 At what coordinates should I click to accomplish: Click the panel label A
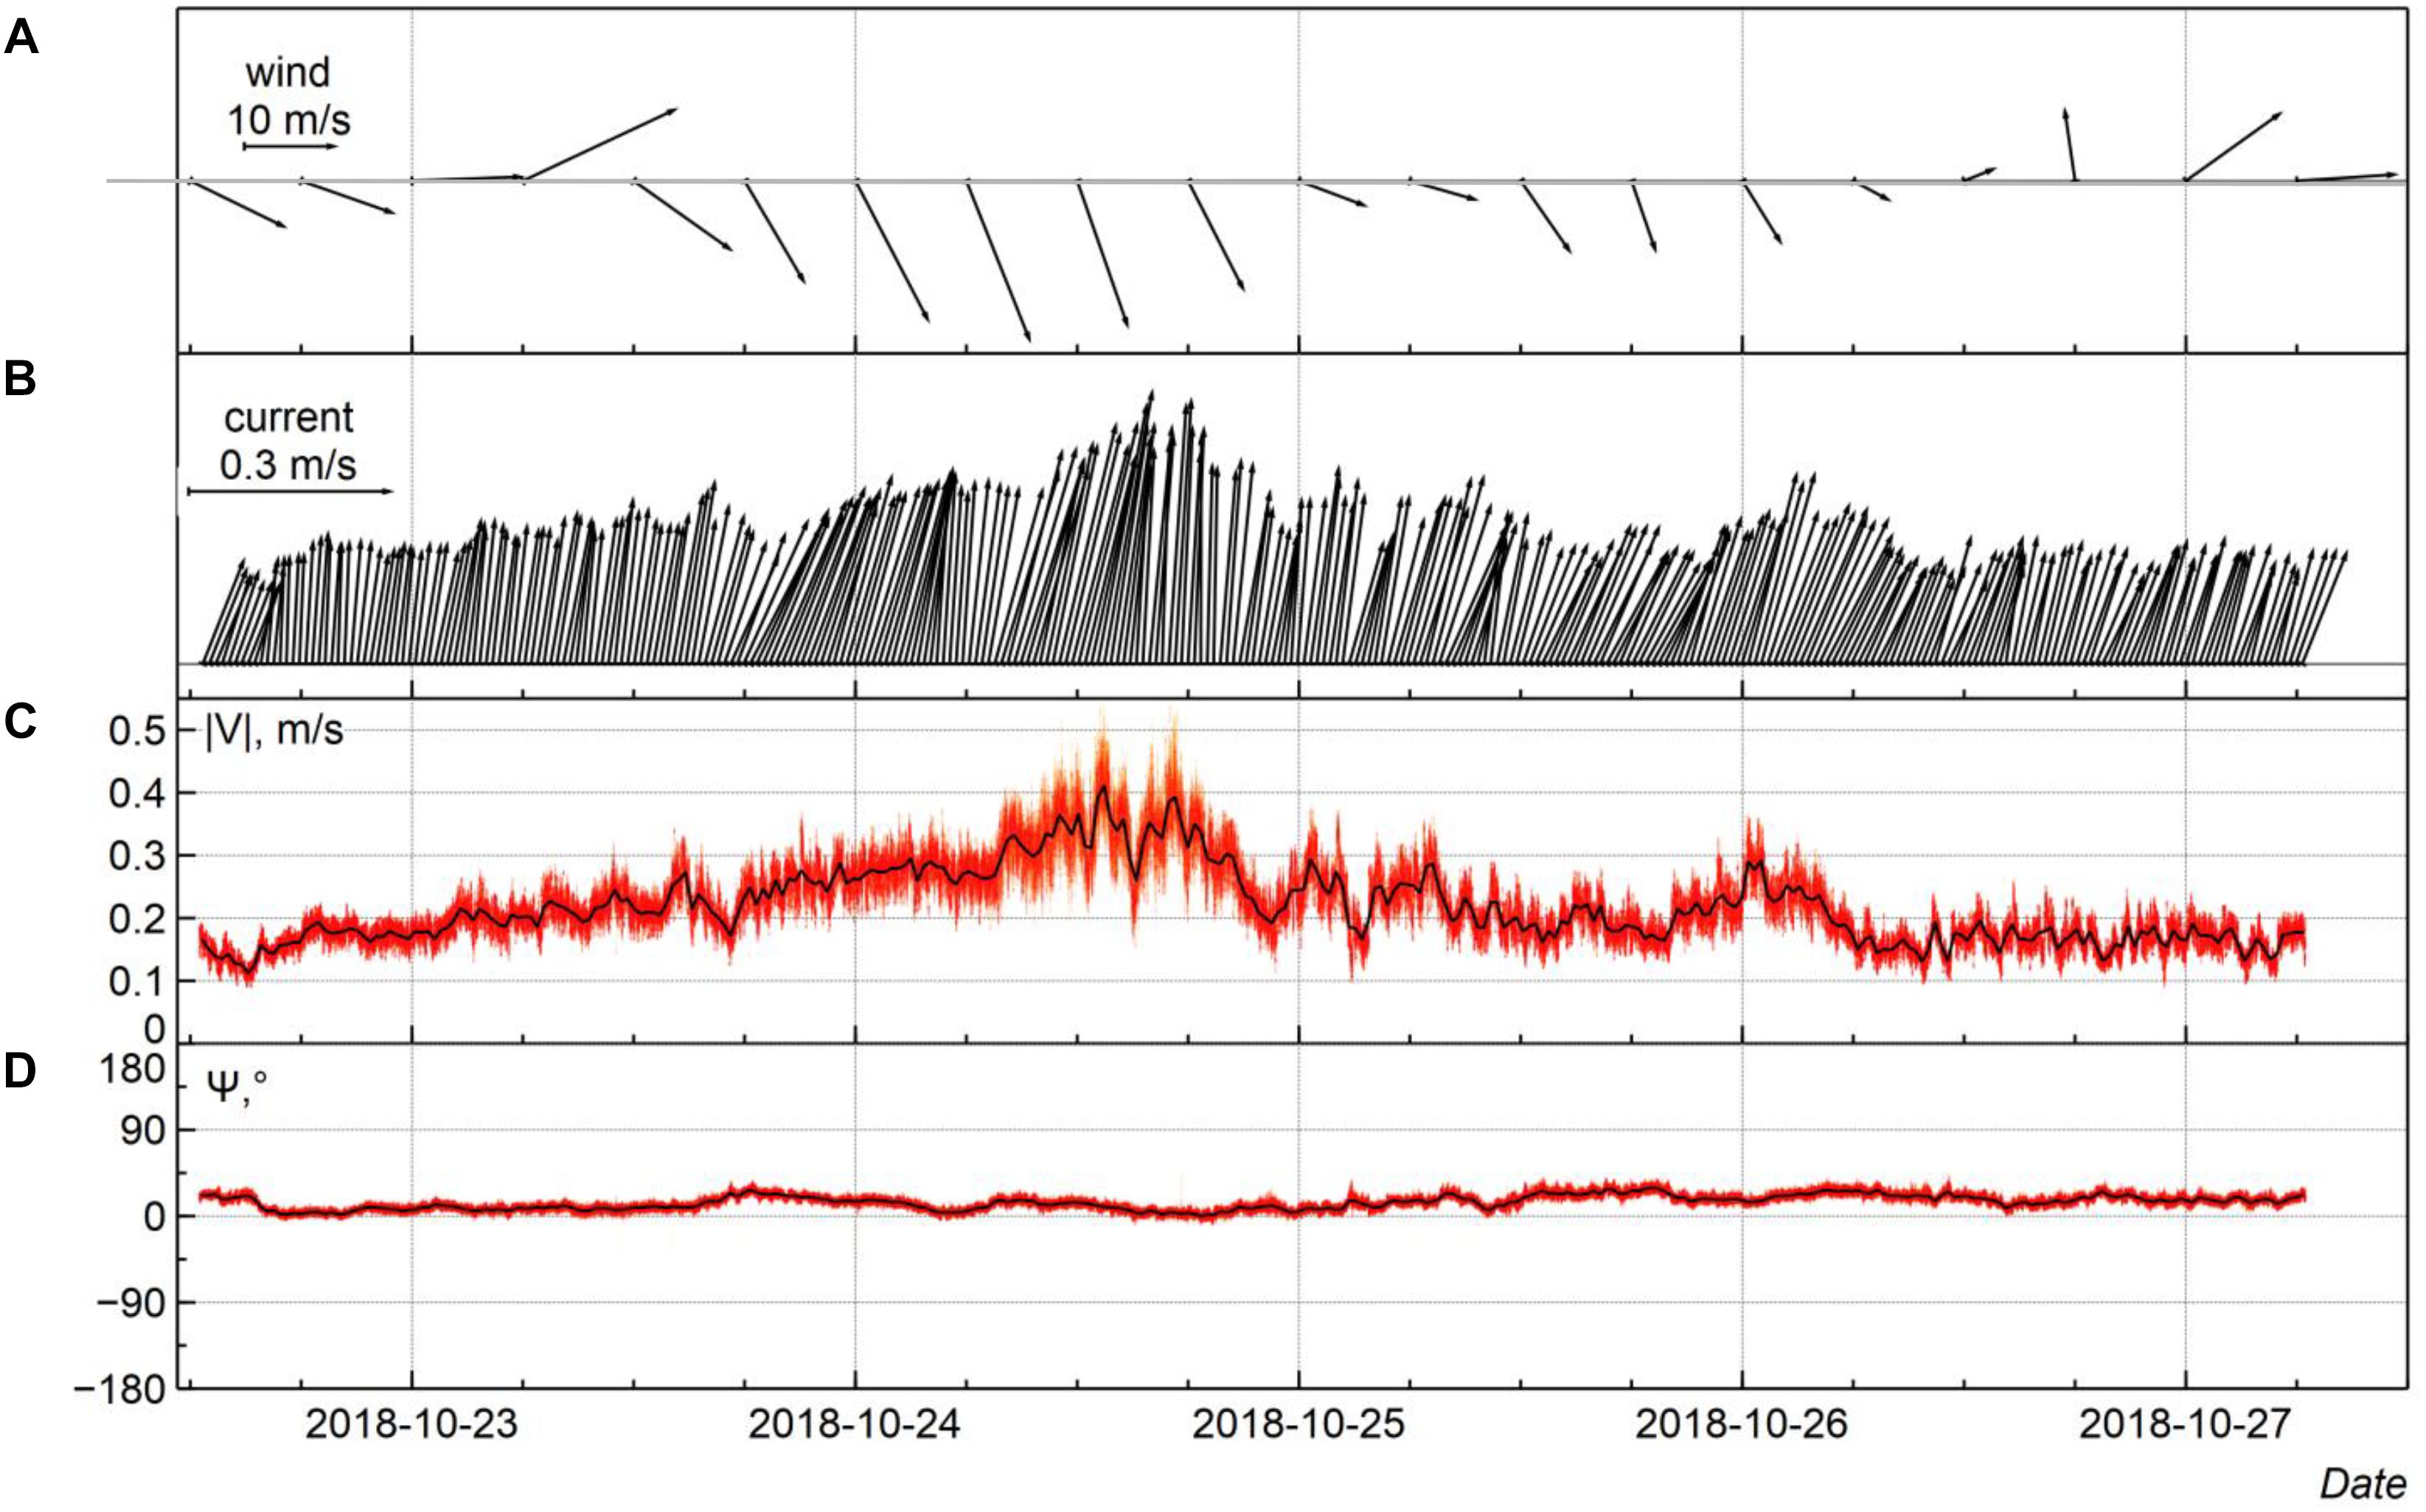click(x=21, y=38)
